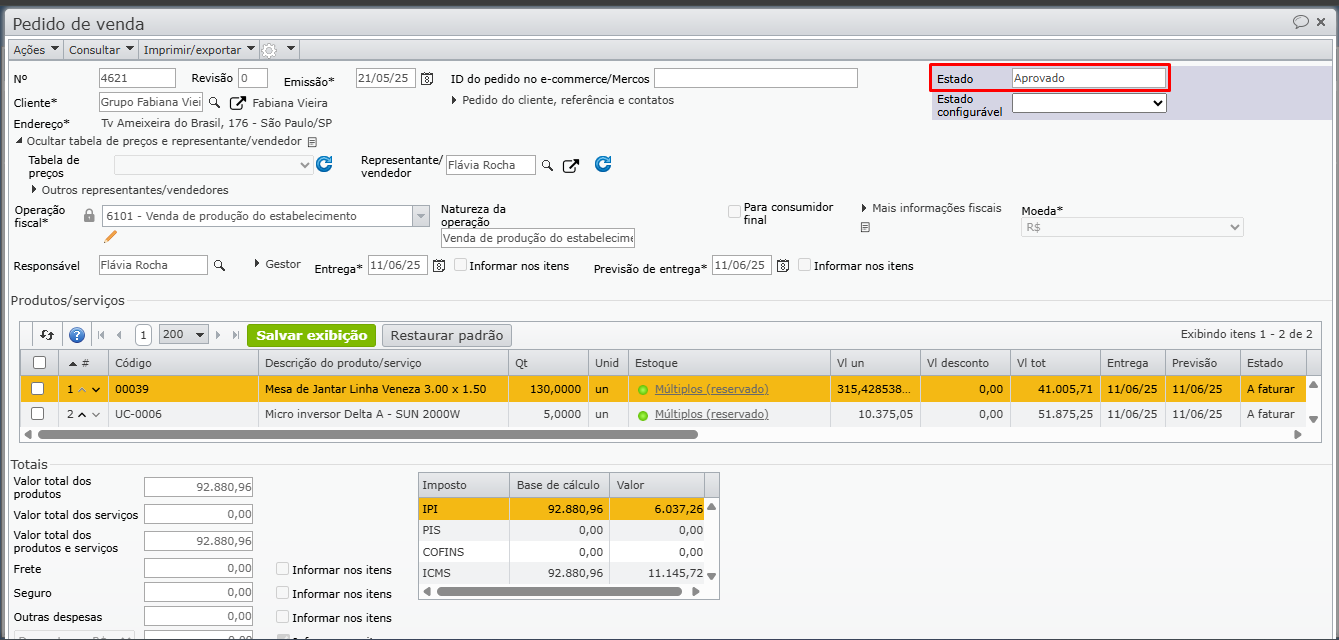This screenshot has width=1339, height=640.
Task: Open the Ações menu
Action: point(36,49)
